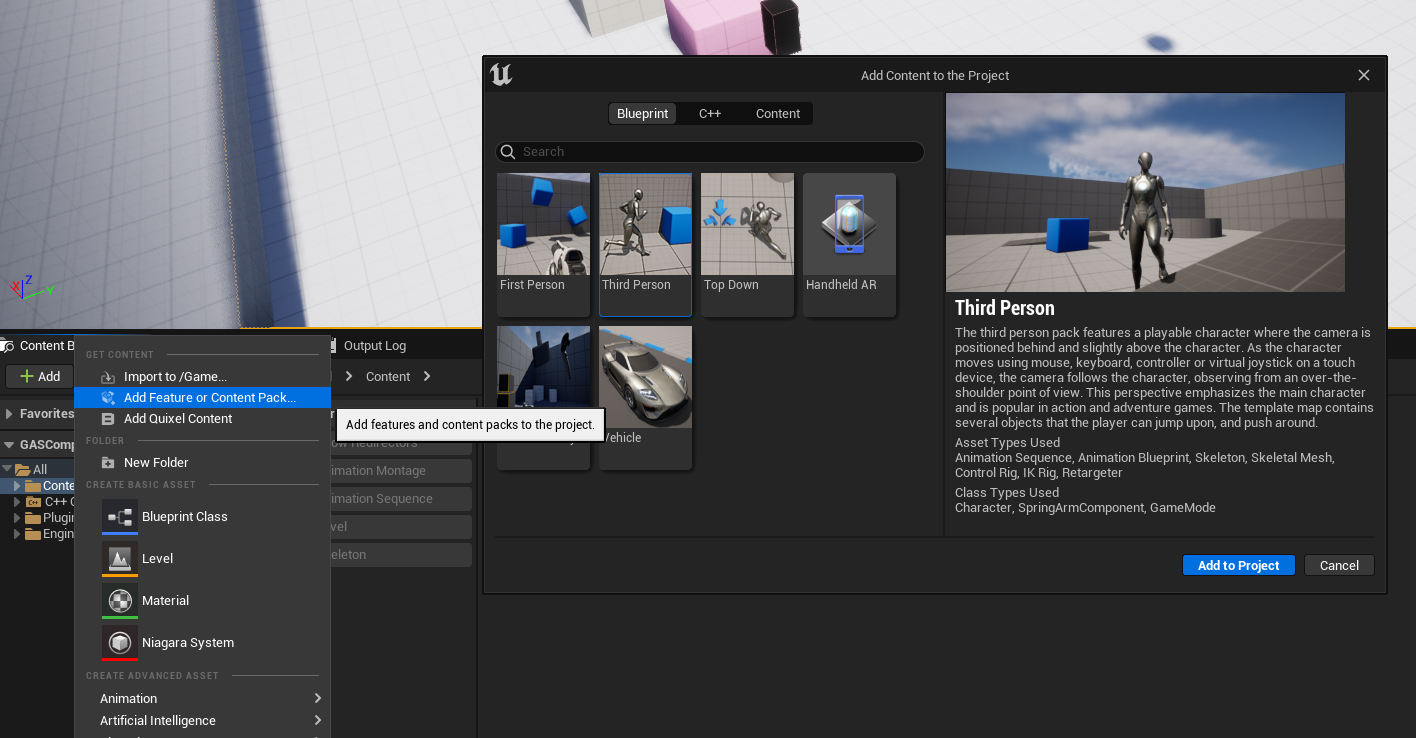Screen dimensions: 1416x738
Task: Click the Add to Project button
Action: point(1239,565)
